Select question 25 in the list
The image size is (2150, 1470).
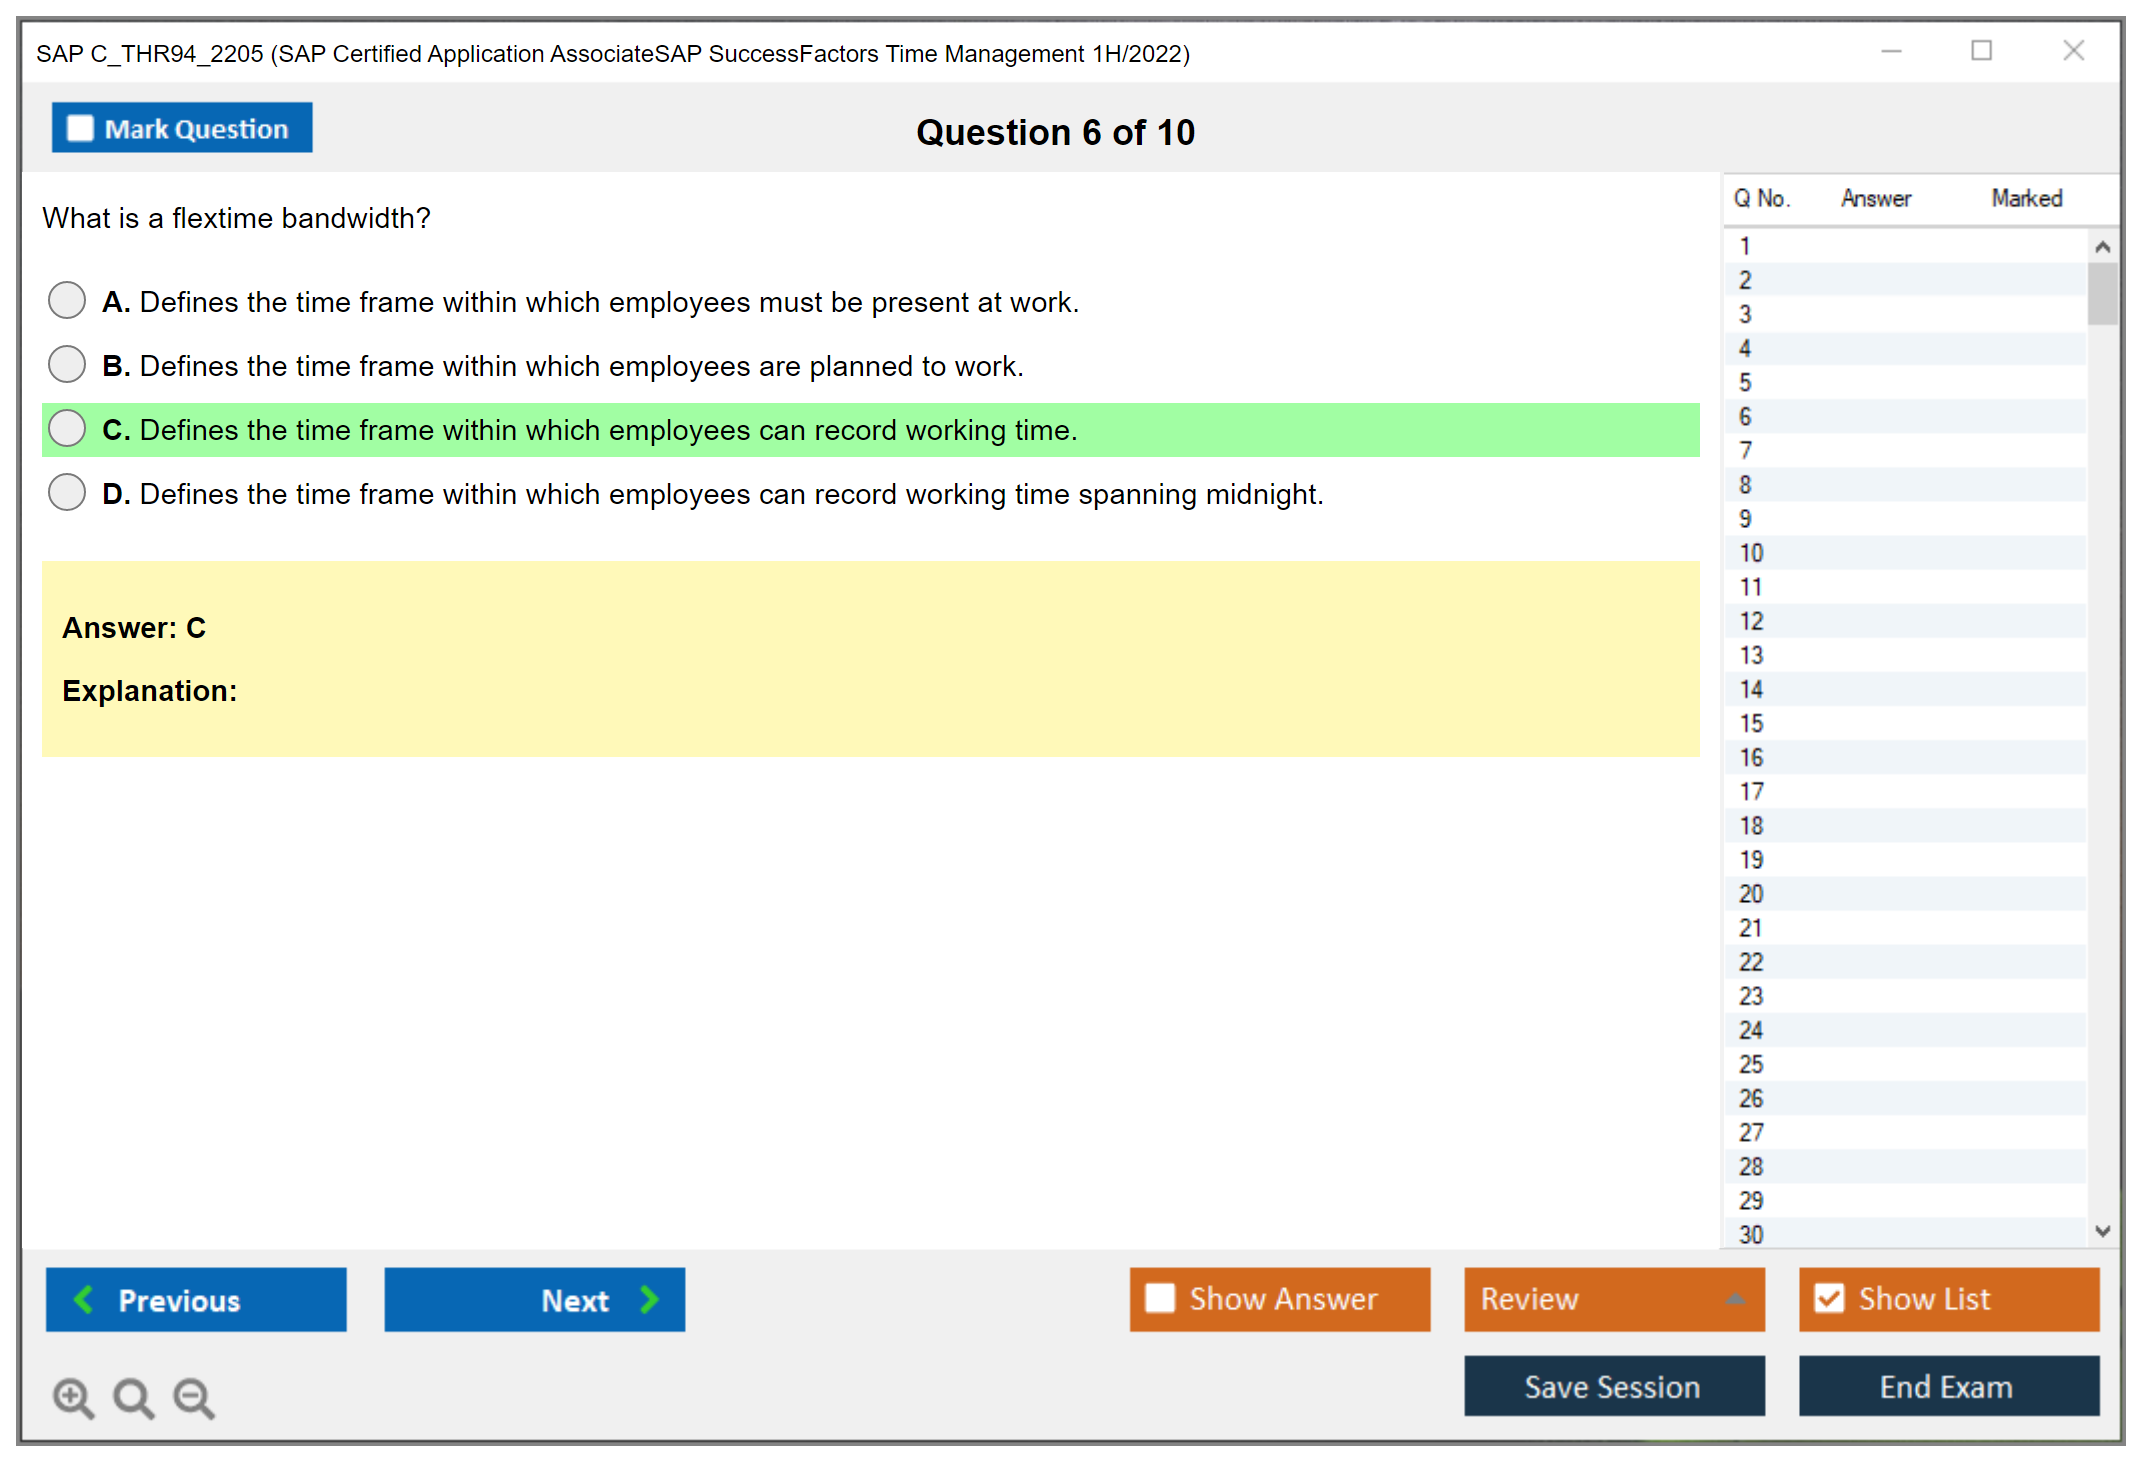tap(1751, 1064)
